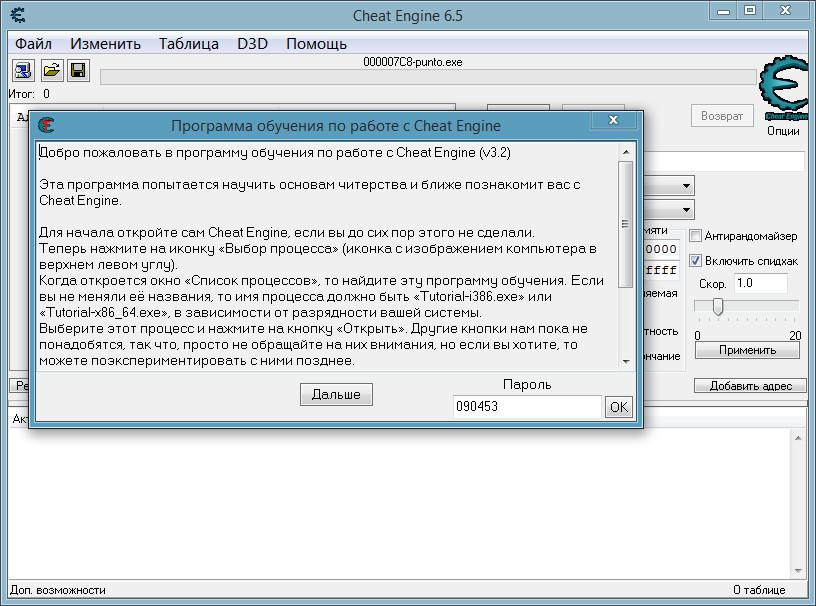This screenshot has height=606, width=816.
Task: Click the Возврат button
Action: [x=722, y=116]
